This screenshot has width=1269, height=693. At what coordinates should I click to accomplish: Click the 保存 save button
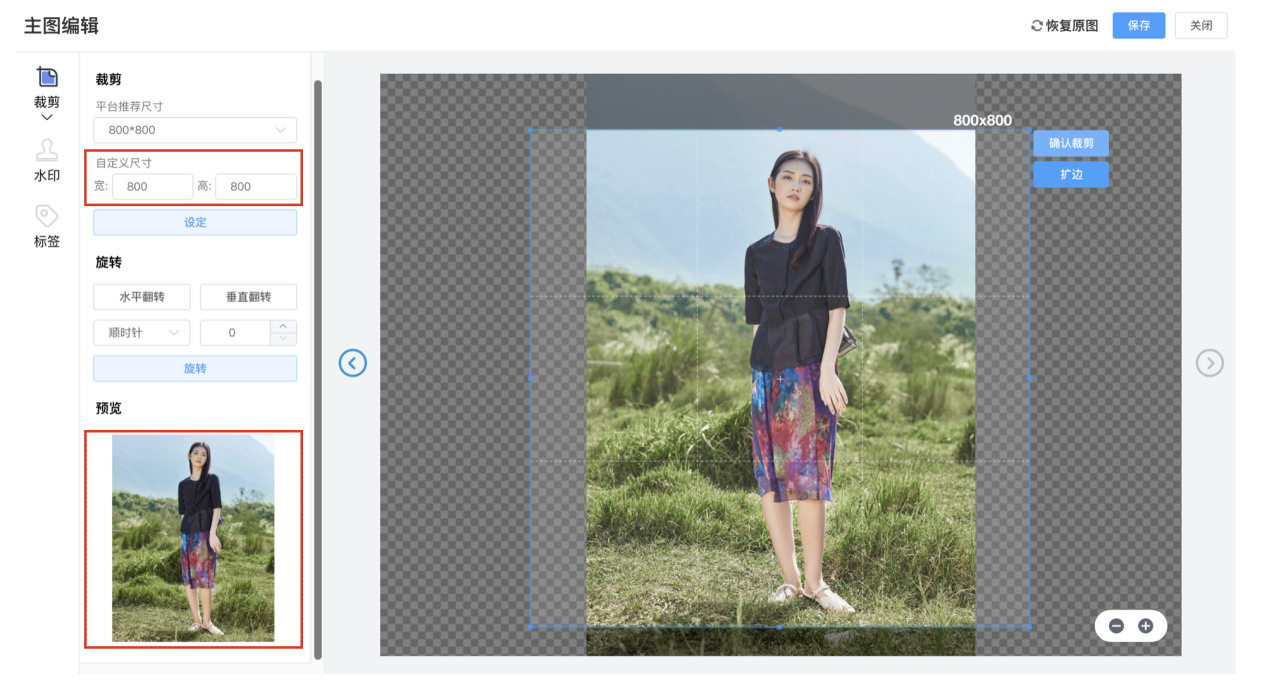[x=1139, y=26]
